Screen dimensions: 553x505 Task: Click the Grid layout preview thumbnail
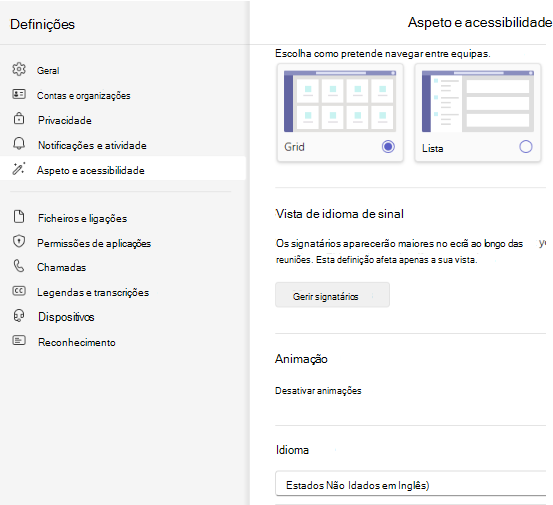(340, 101)
